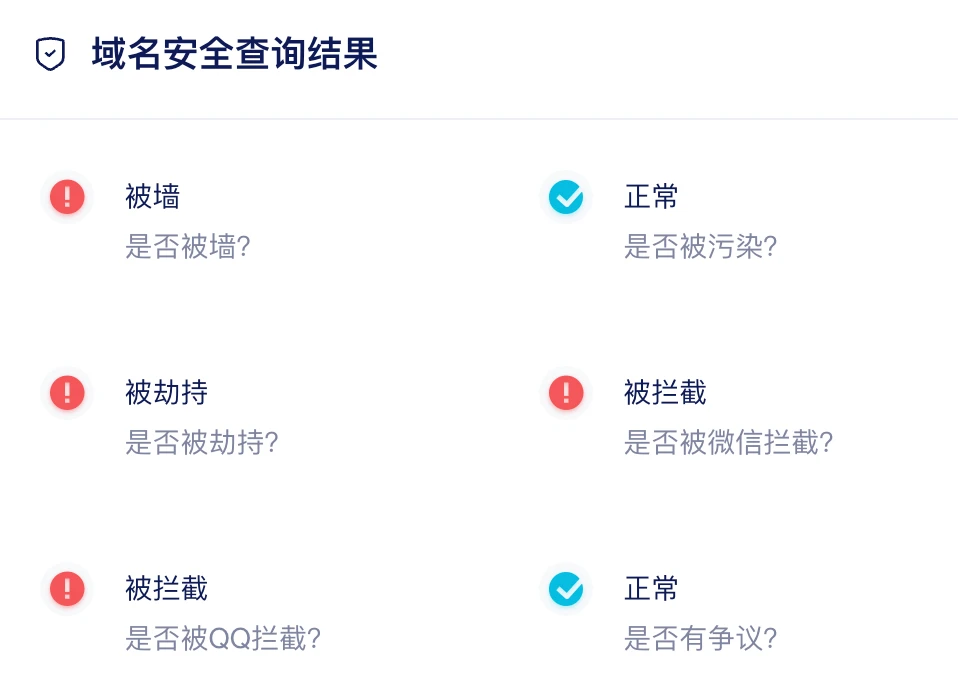The width and height of the screenshot is (958, 700).
Task: Select the 被劫持 status text
Action: pos(166,392)
